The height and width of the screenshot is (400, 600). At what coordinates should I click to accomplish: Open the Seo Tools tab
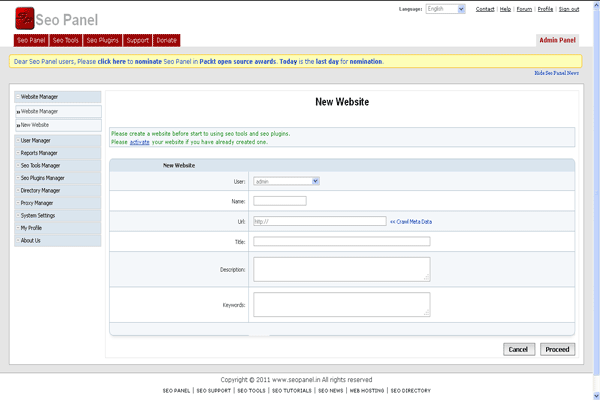(66, 41)
